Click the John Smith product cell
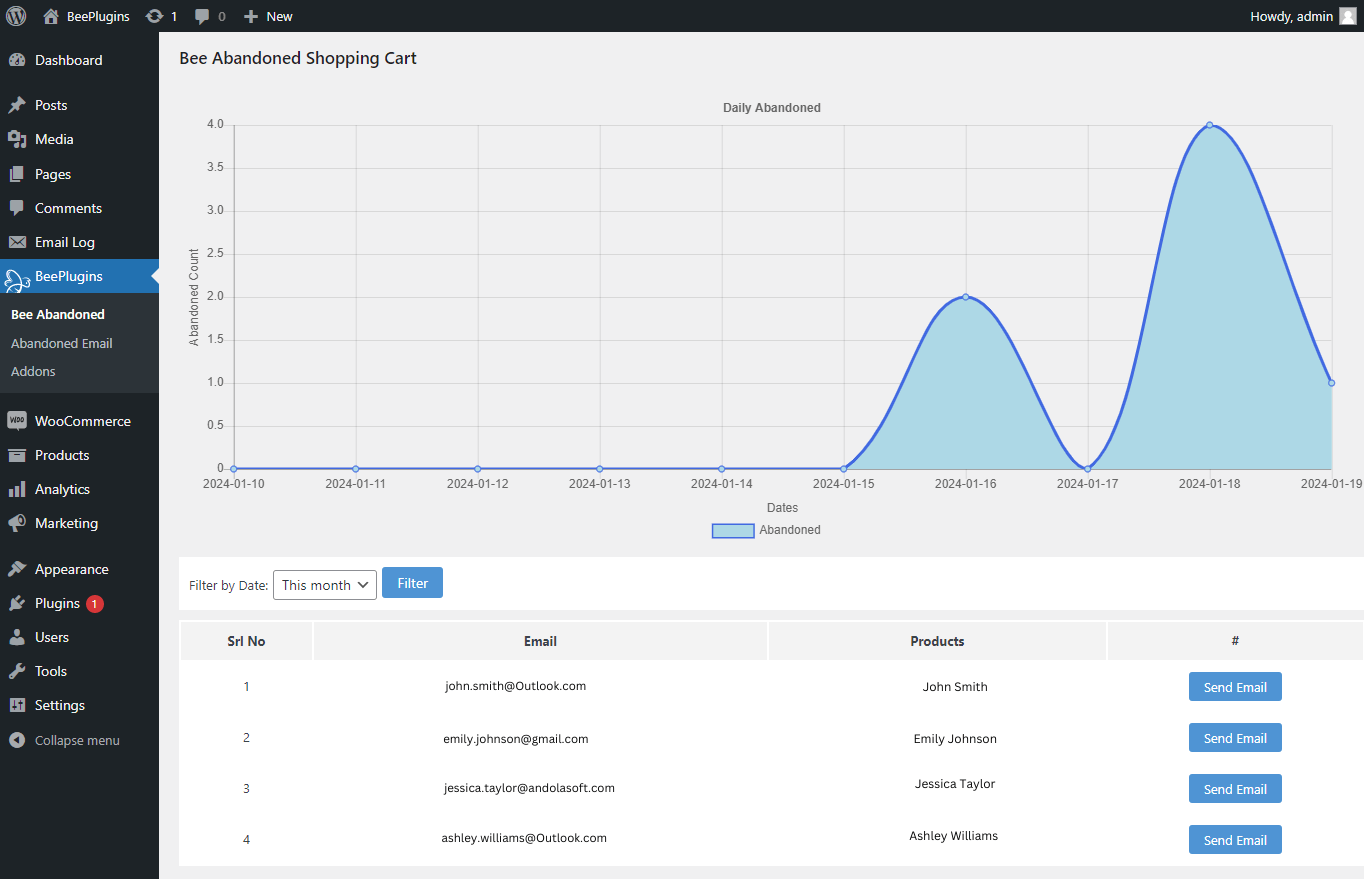 955,687
